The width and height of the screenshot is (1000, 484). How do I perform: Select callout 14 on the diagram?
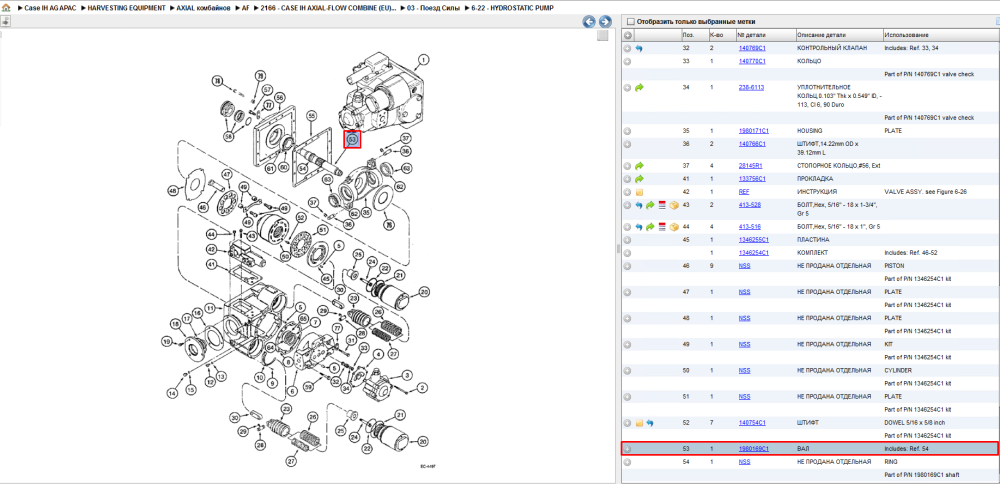(x=172, y=394)
